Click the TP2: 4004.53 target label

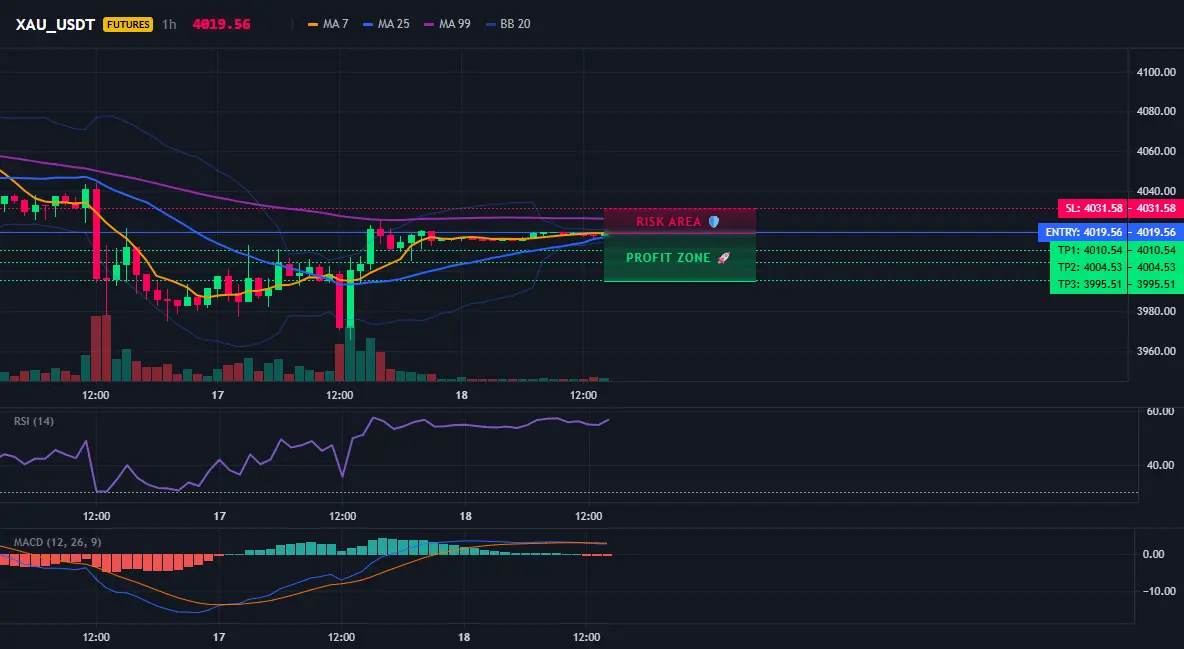pos(1089,267)
